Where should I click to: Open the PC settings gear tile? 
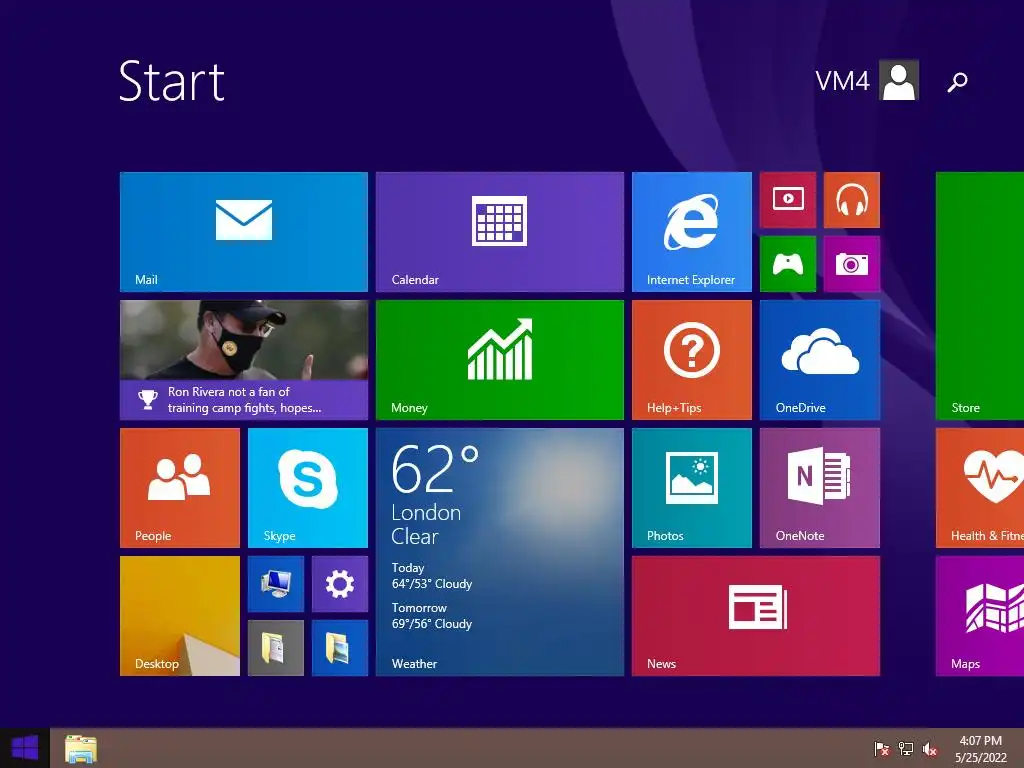(340, 584)
